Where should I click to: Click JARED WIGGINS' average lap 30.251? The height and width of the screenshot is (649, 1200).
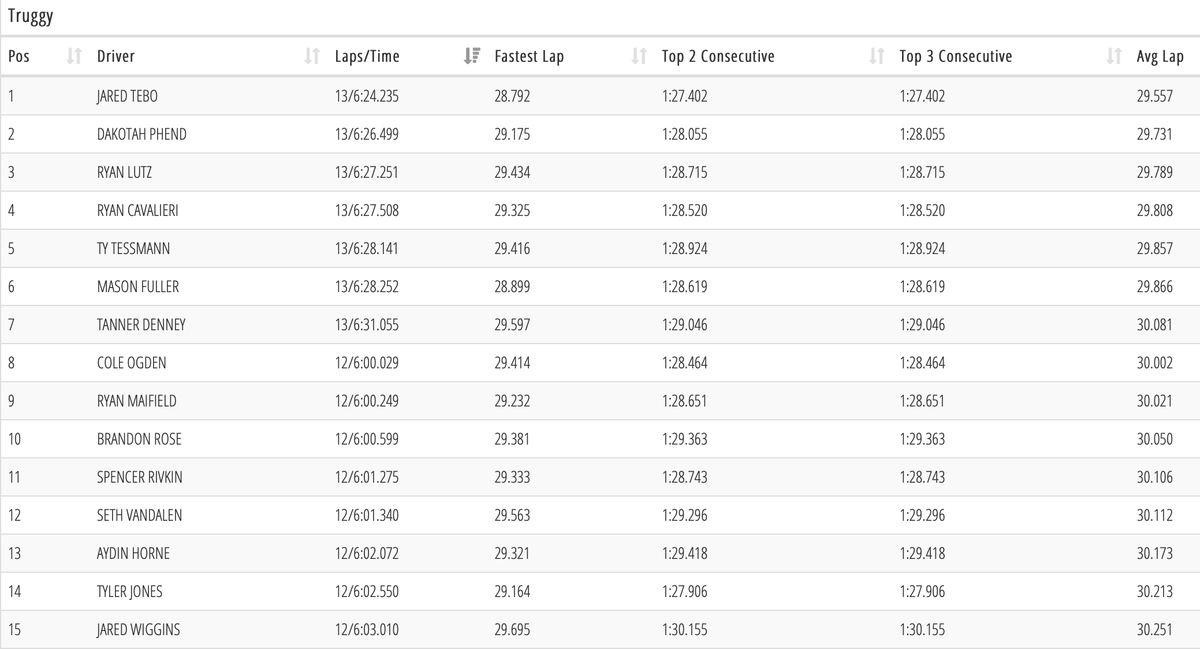1155,630
